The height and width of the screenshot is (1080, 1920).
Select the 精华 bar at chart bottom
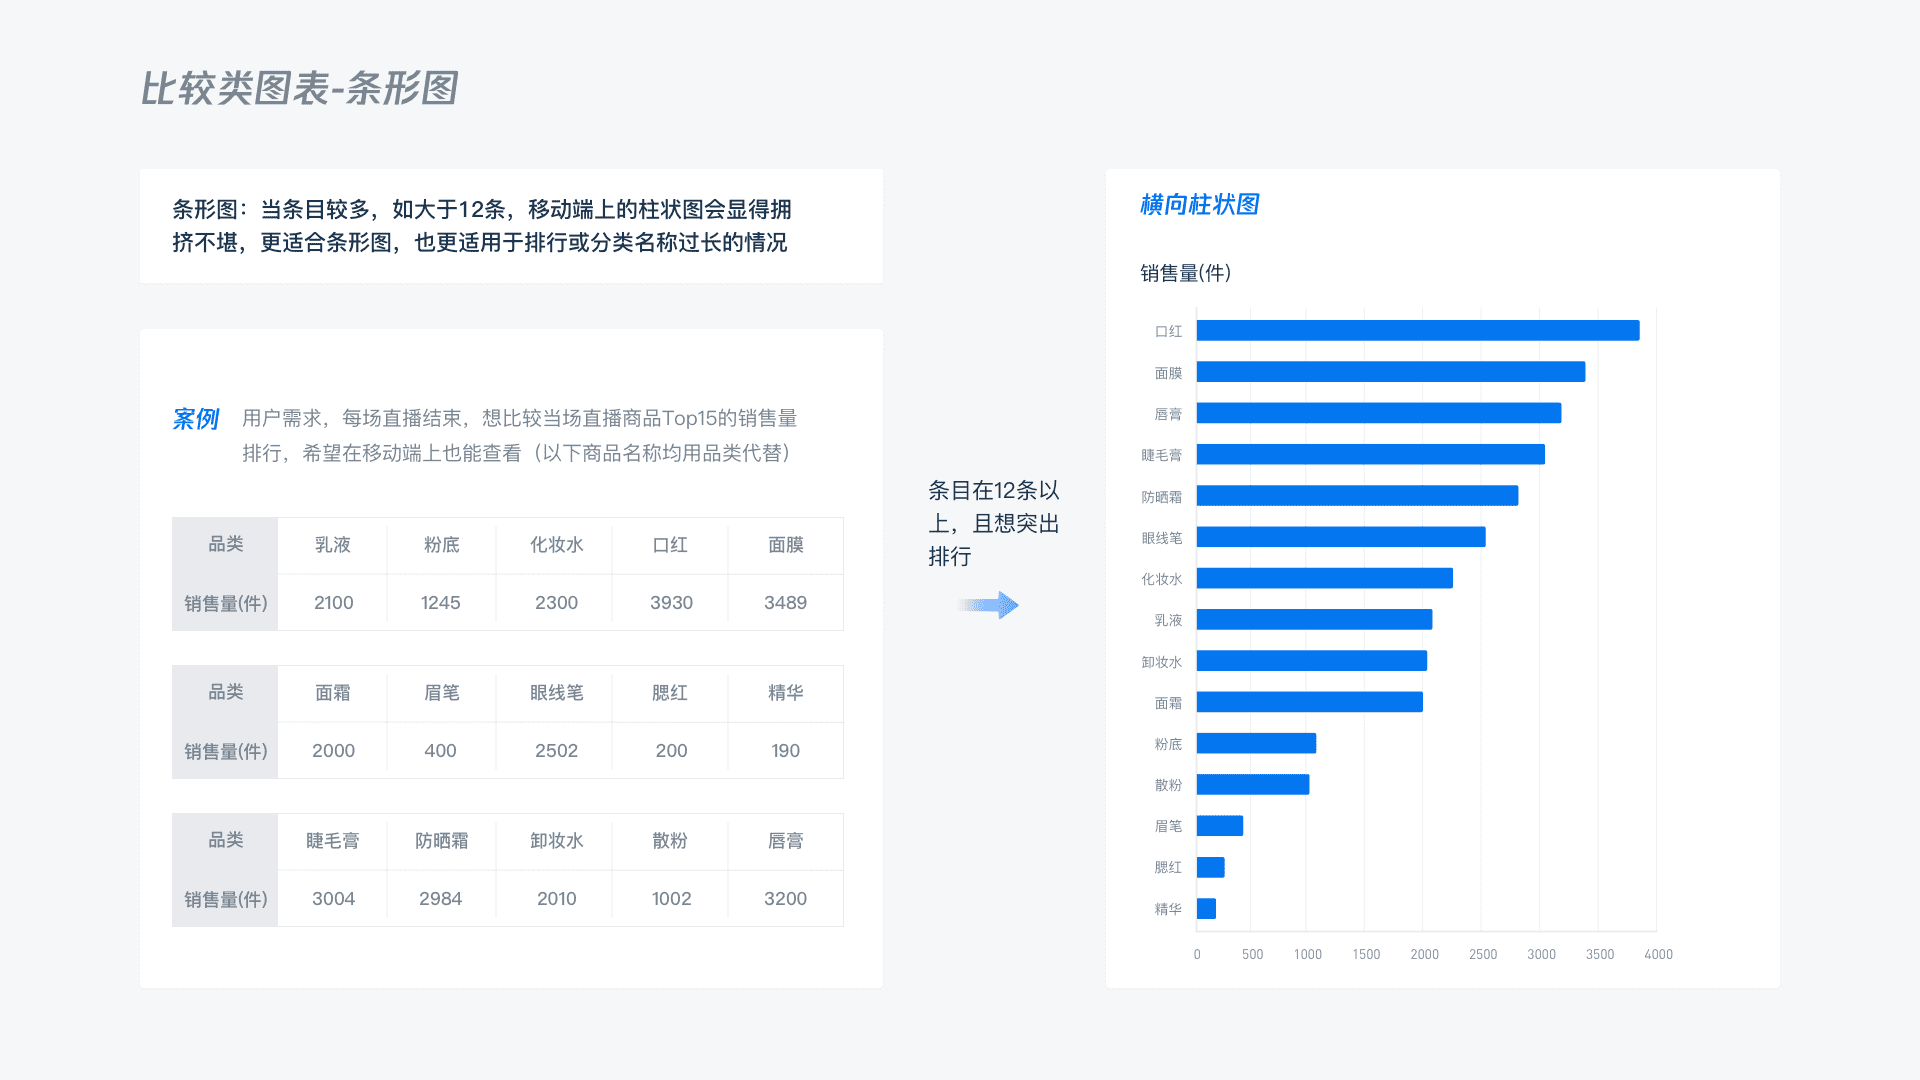pos(1206,909)
